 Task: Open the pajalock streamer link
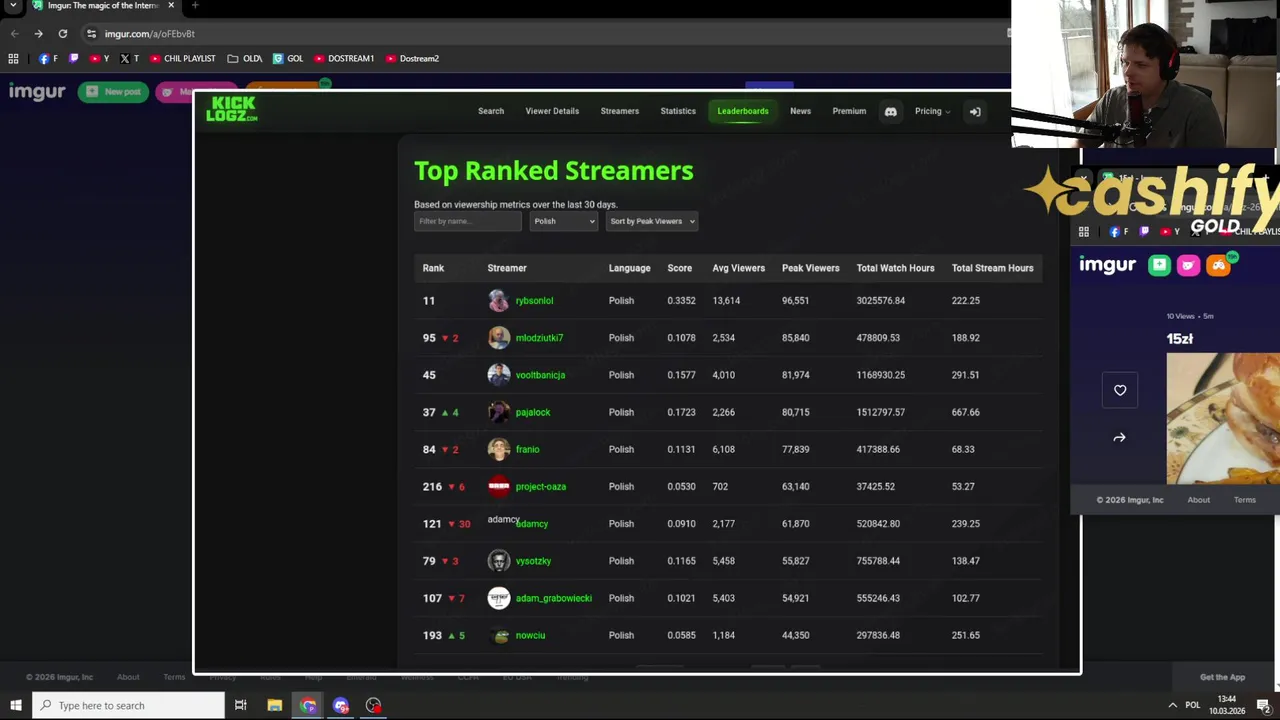click(x=533, y=412)
